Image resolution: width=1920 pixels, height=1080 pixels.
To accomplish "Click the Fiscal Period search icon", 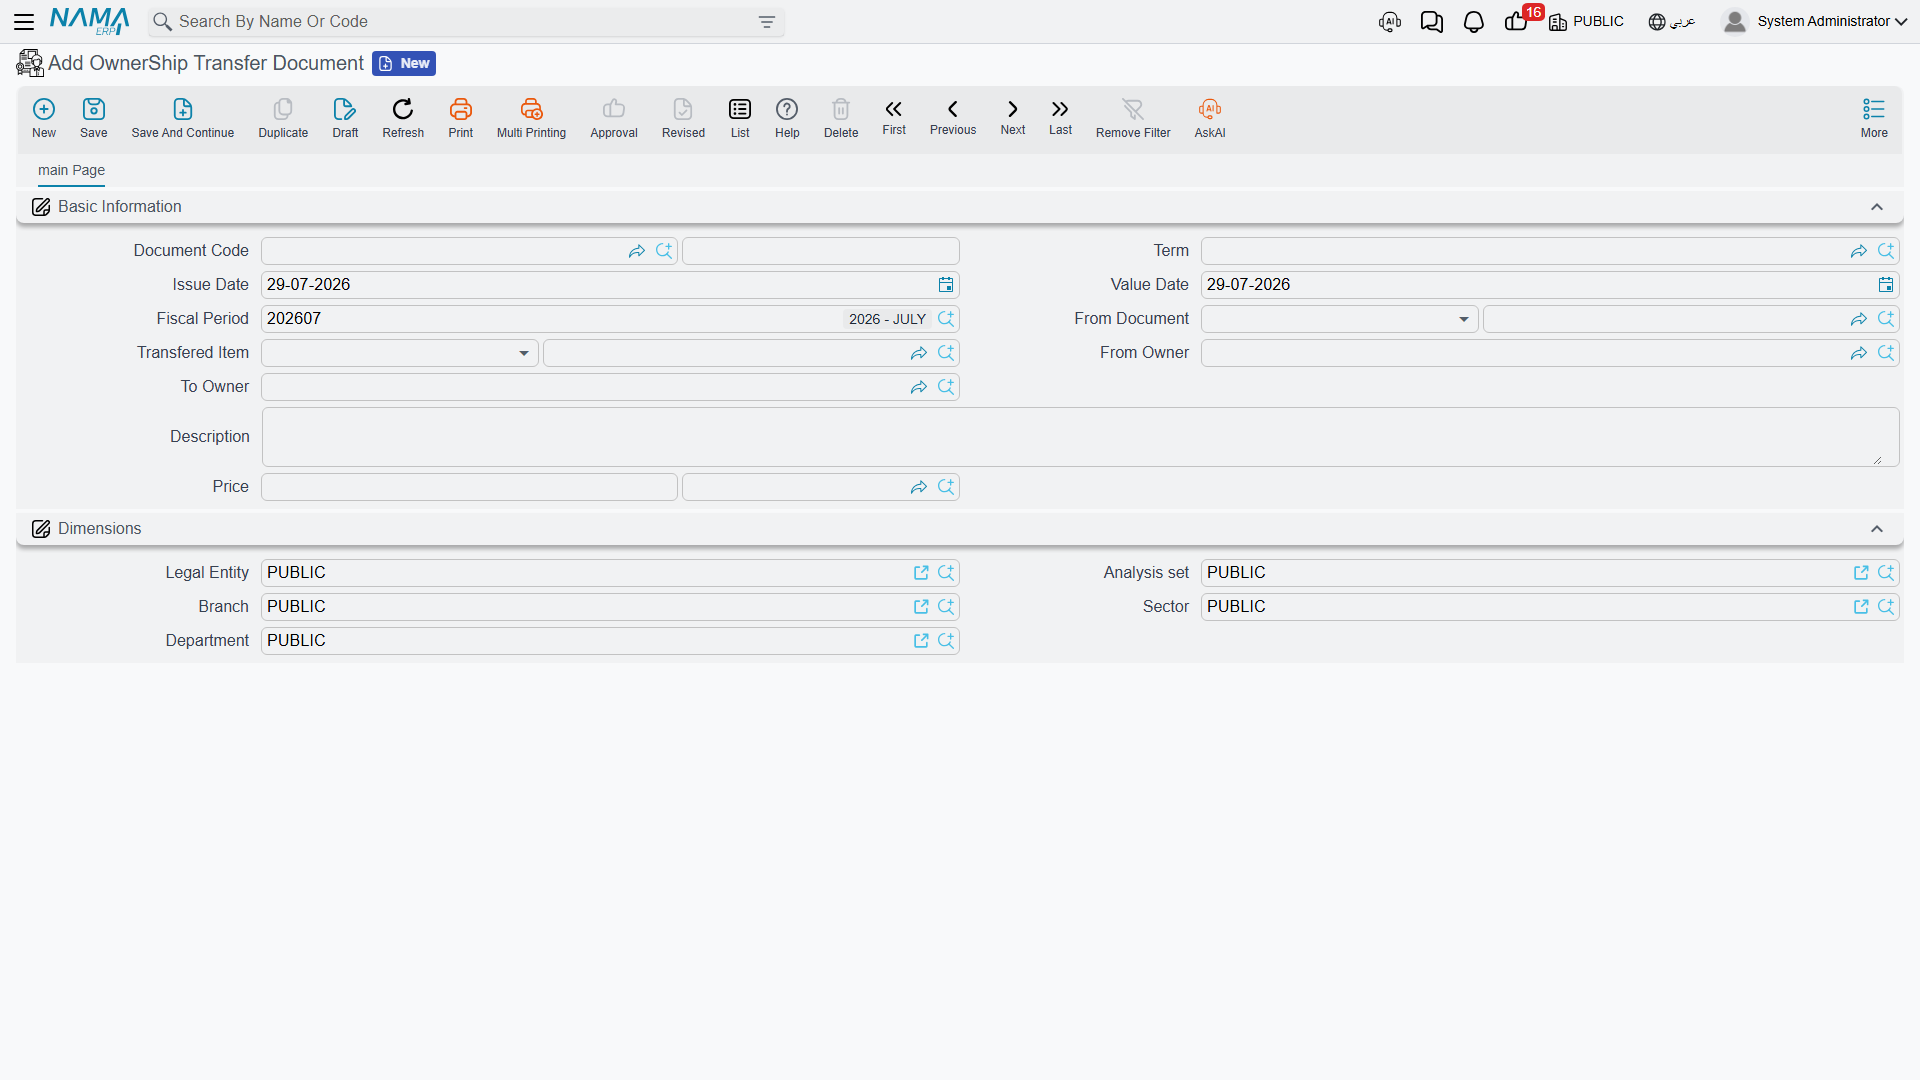I will click(946, 319).
